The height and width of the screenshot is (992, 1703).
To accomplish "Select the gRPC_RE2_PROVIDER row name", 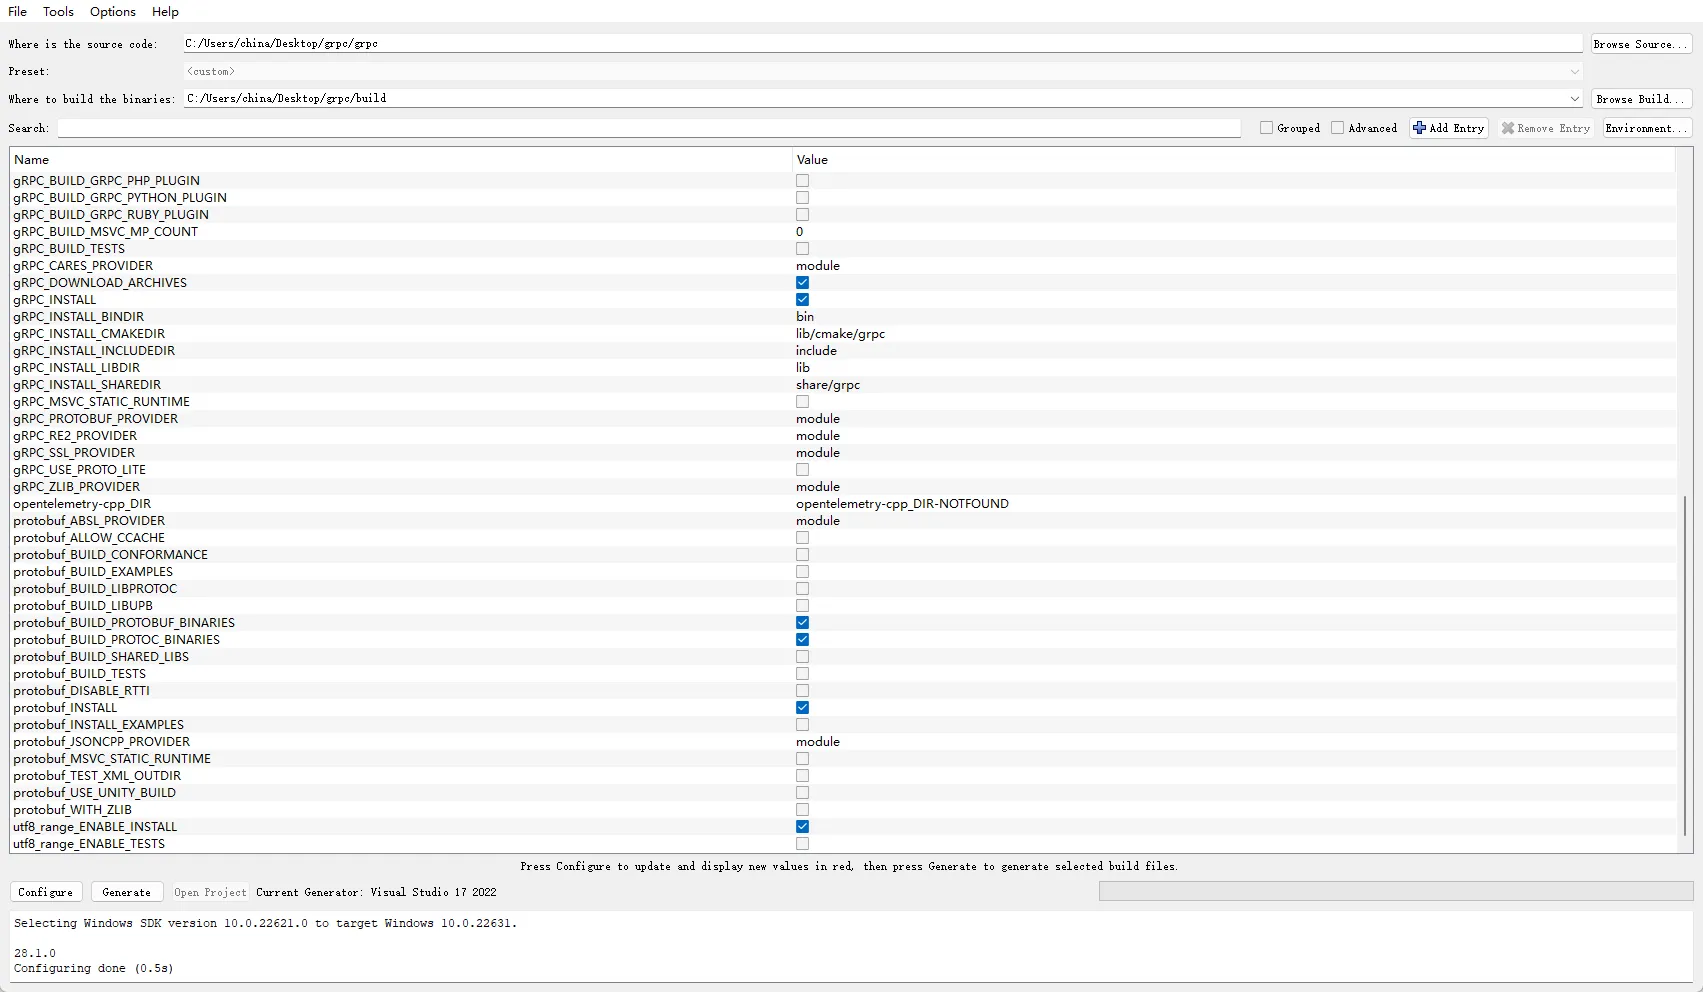I will pyautogui.click(x=75, y=436).
